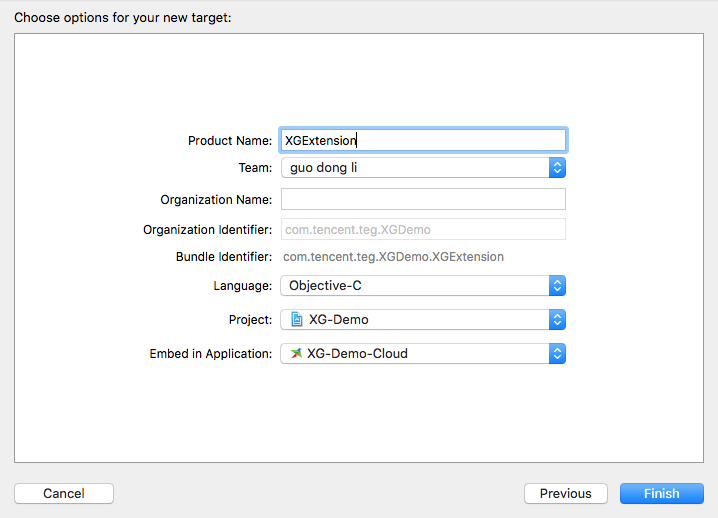The width and height of the screenshot is (718, 518).
Task: Click the XG-Demo-Cloud app icon
Action: [x=296, y=353]
